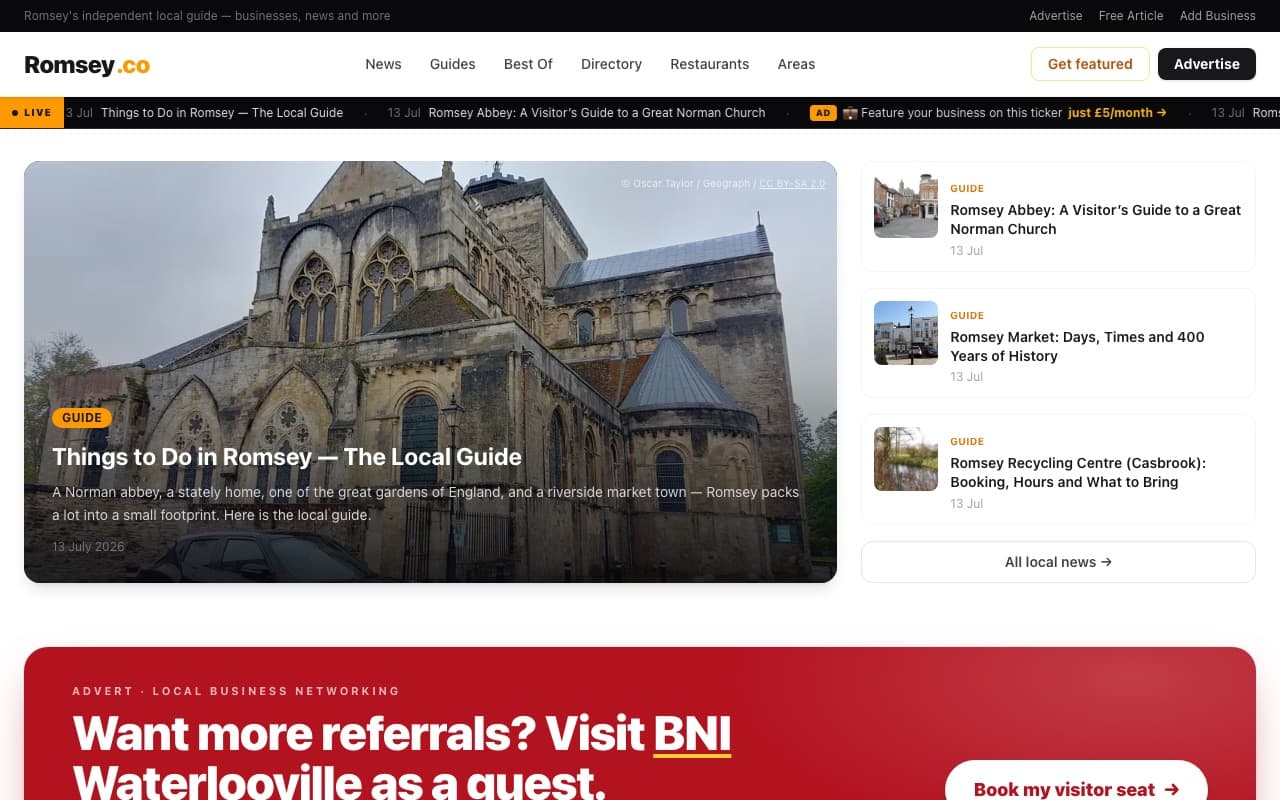Click the Romsey Market article thumbnail
This screenshot has width=1280, height=800.
click(x=906, y=333)
